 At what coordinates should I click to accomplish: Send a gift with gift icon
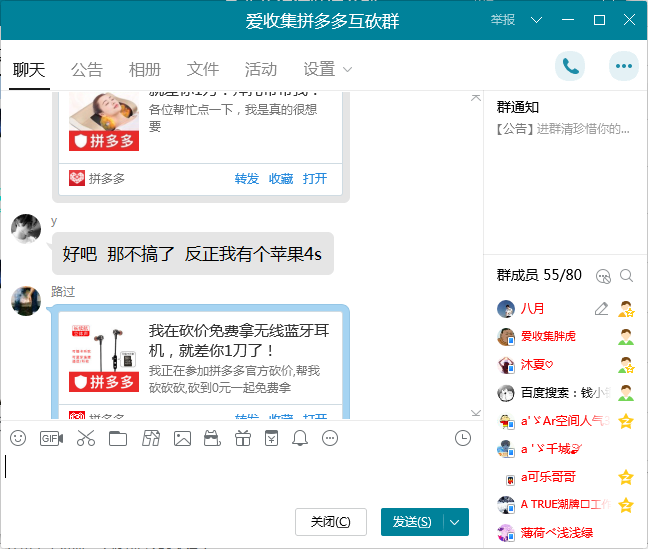pos(243,438)
